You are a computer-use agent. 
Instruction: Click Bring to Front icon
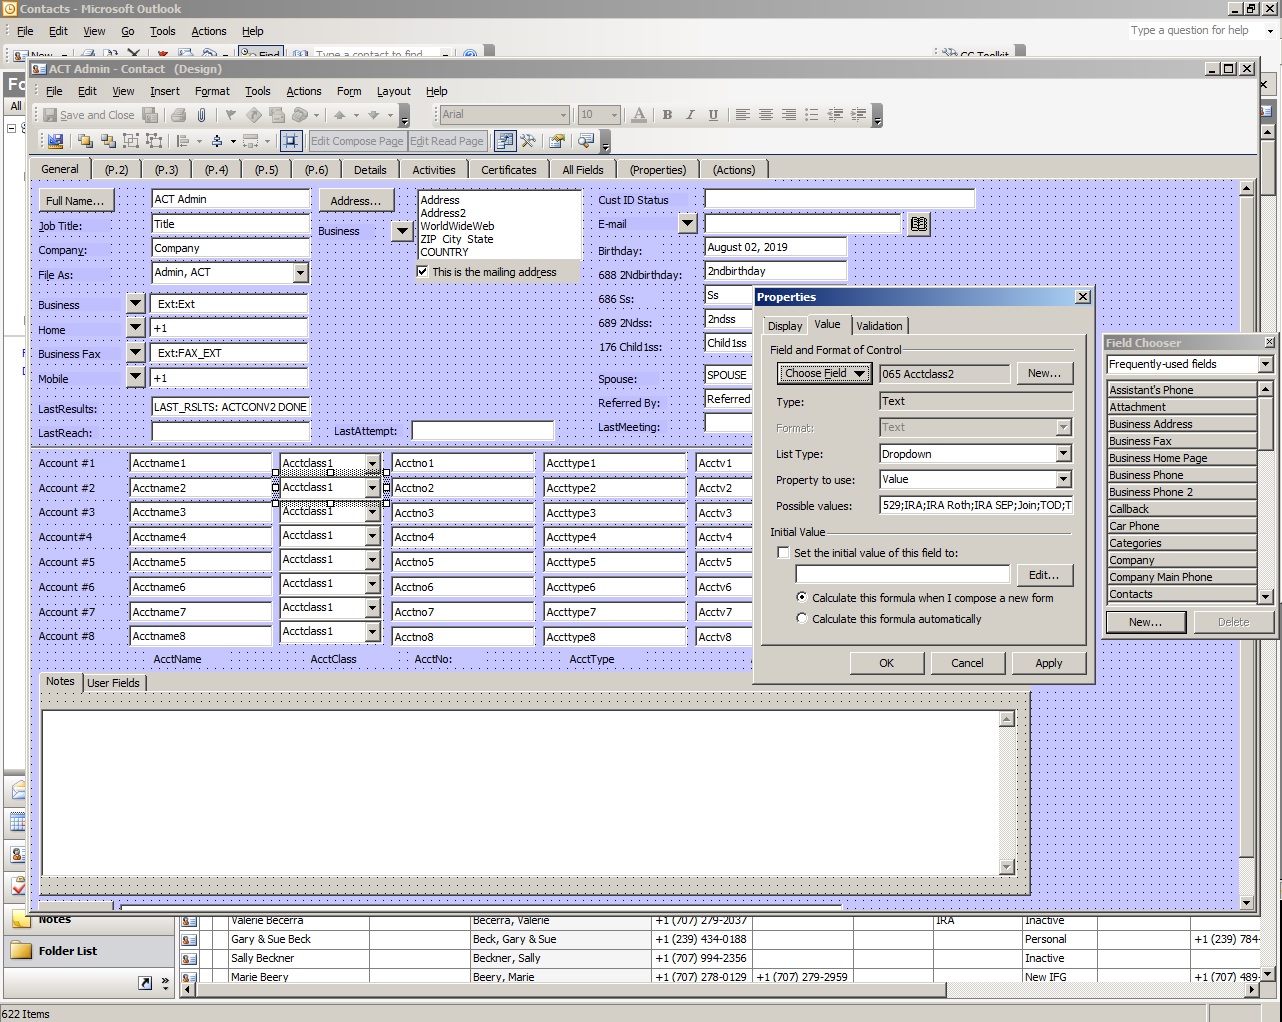point(84,141)
